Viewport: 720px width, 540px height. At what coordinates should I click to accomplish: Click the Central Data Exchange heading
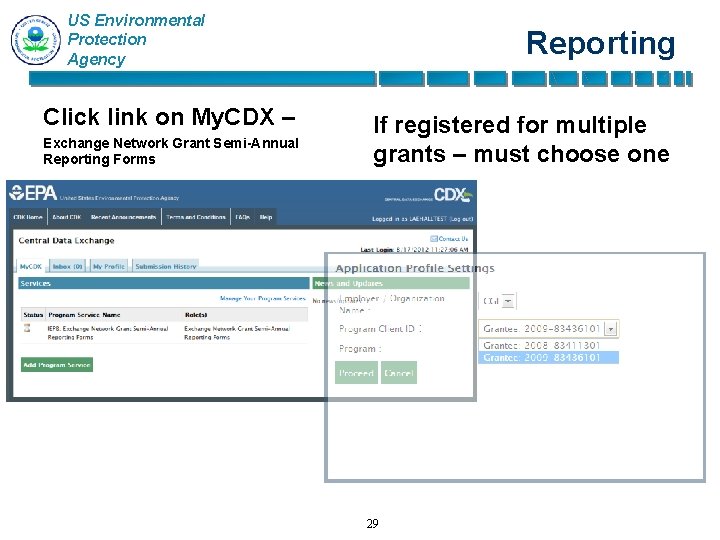click(x=67, y=241)
